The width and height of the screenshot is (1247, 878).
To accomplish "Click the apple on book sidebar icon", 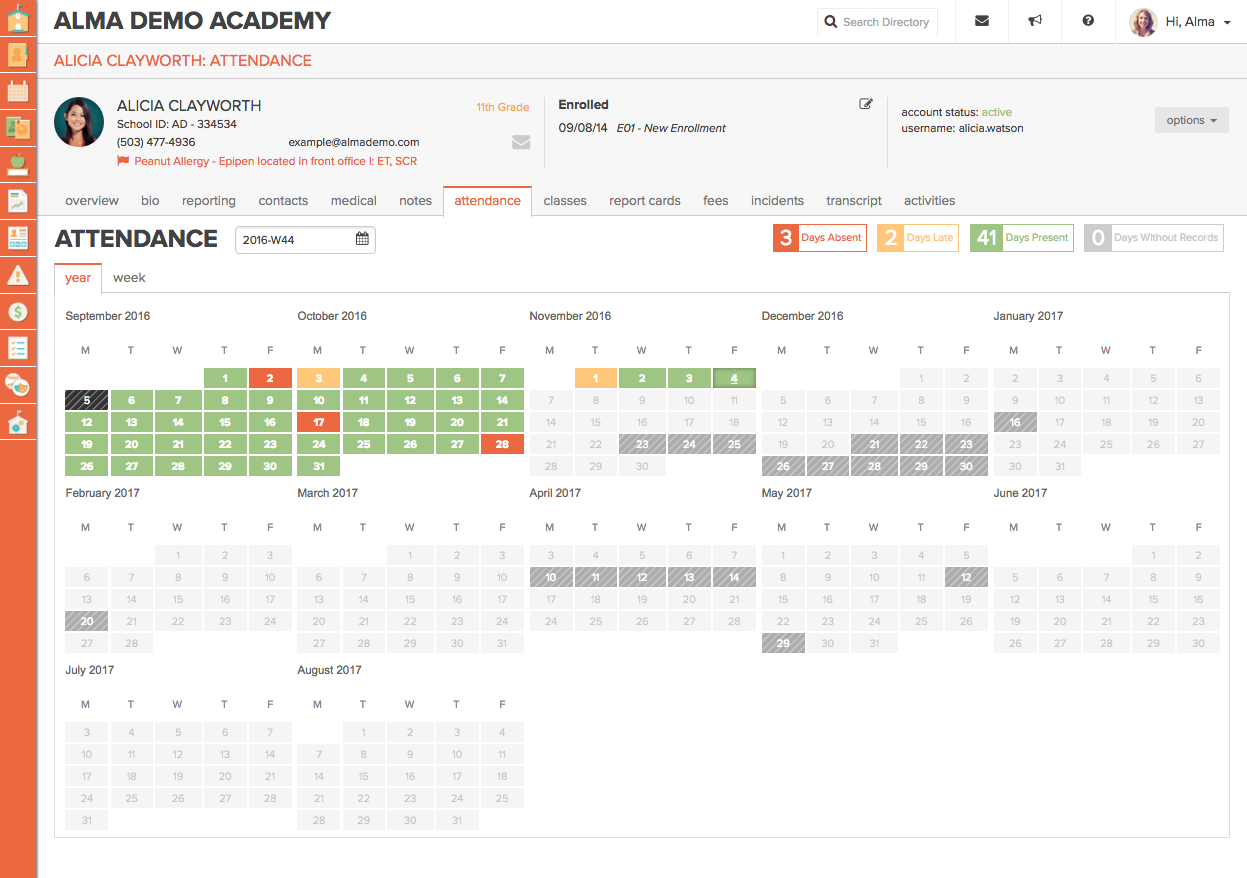I will point(18,165).
